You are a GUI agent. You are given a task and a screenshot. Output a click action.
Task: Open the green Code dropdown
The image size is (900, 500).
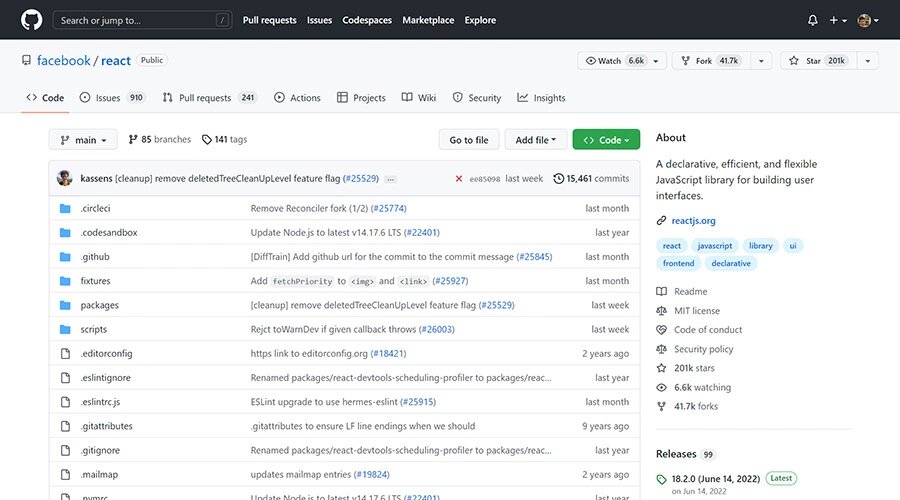coord(606,139)
